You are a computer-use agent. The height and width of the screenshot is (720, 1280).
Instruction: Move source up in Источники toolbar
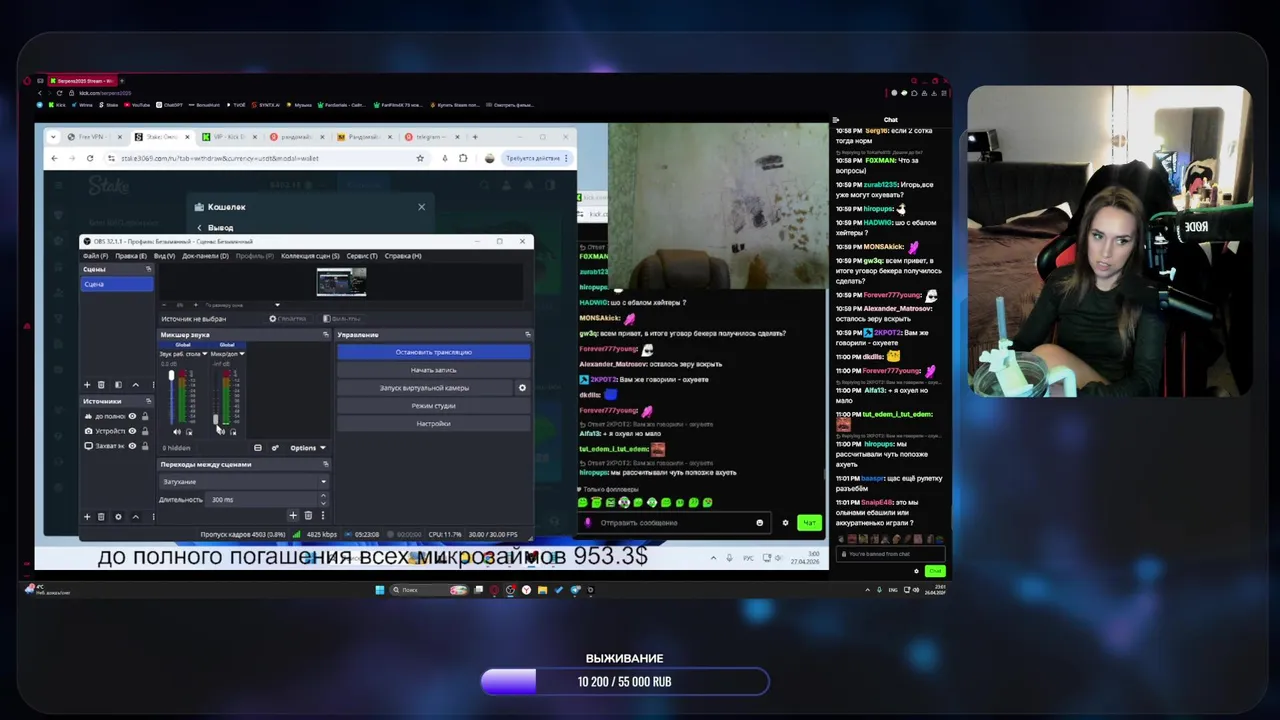click(x=136, y=517)
